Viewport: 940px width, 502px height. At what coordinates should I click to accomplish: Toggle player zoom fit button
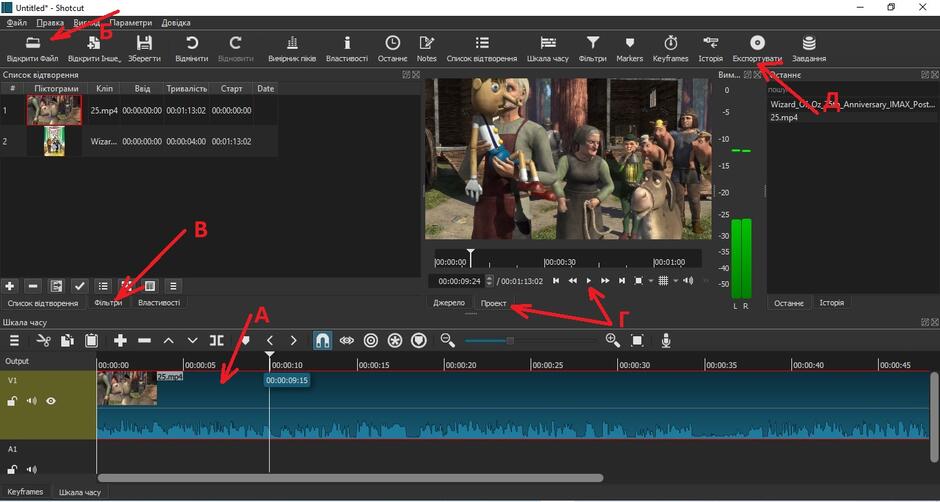(638, 281)
